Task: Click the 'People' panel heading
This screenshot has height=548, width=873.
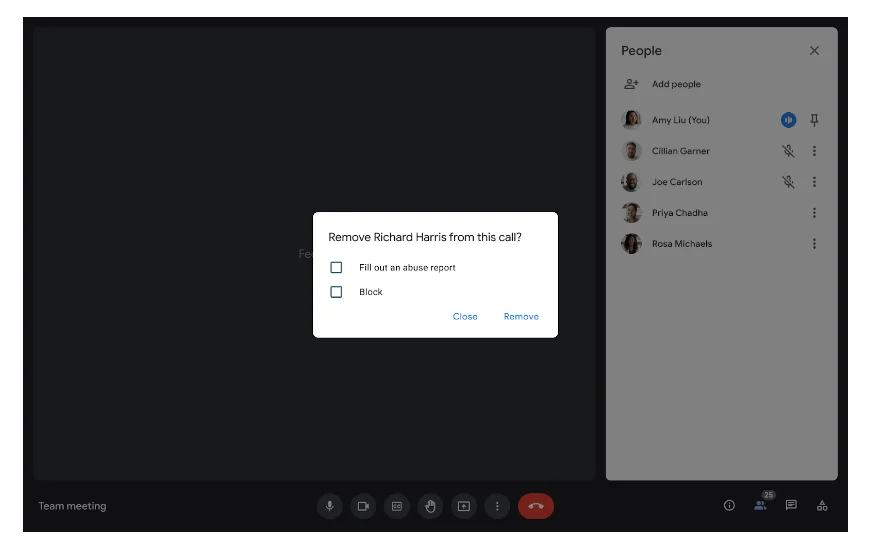Action: 641,51
